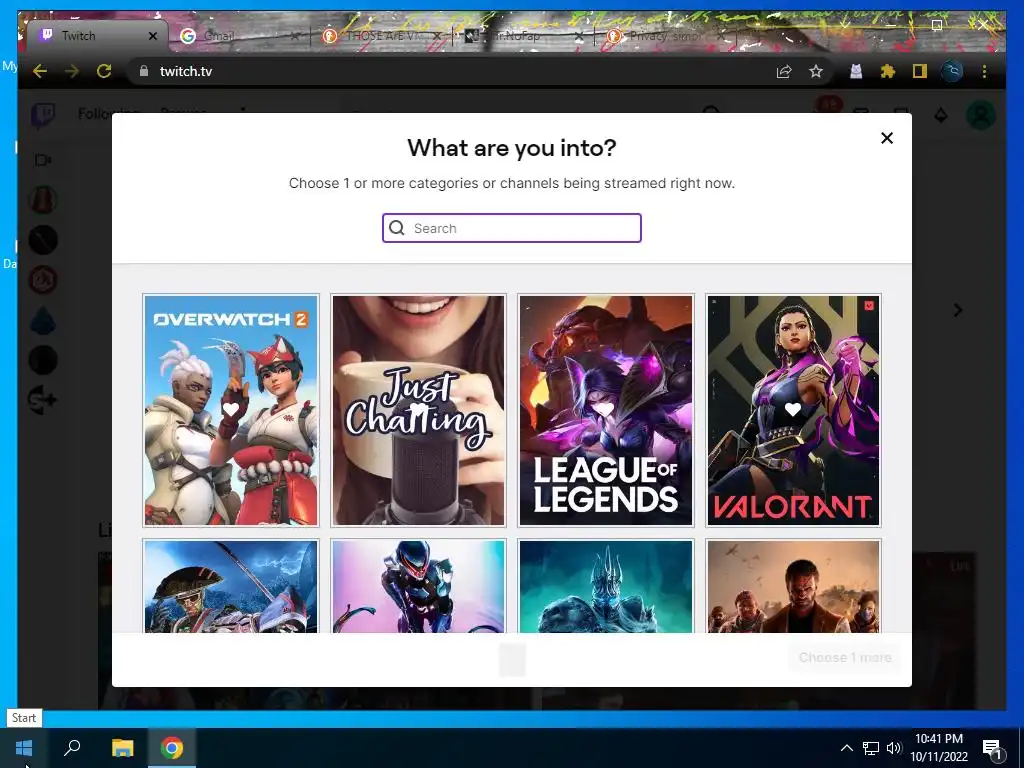This screenshot has width=1024, height=768.
Task: Select the Overwatch 2 category card
Action: tap(231, 410)
